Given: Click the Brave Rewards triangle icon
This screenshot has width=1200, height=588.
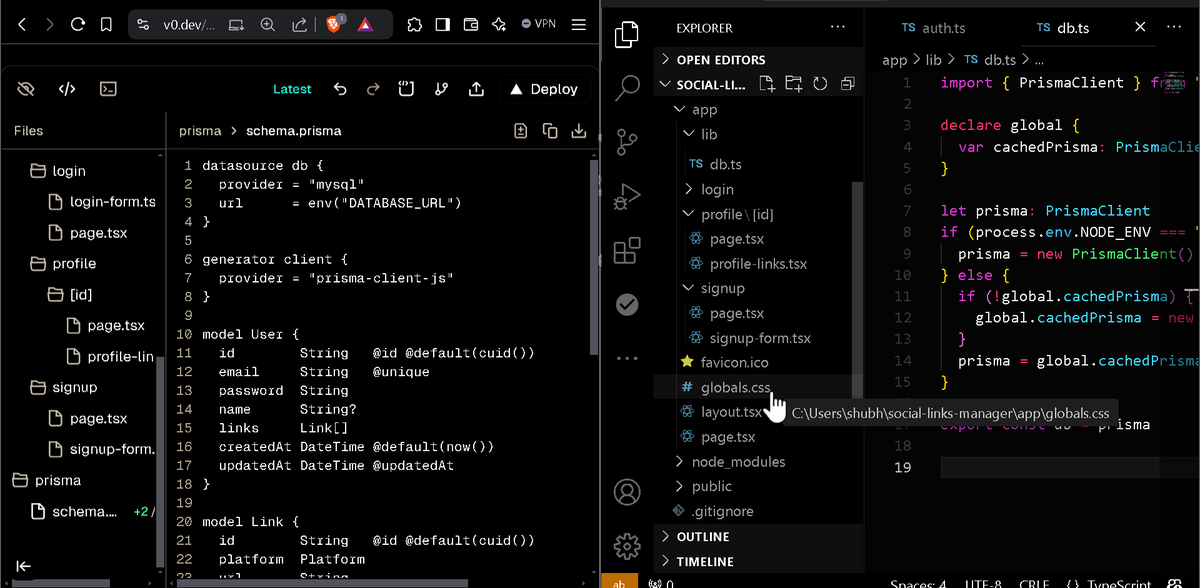Looking at the screenshot, I should pos(366,24).
